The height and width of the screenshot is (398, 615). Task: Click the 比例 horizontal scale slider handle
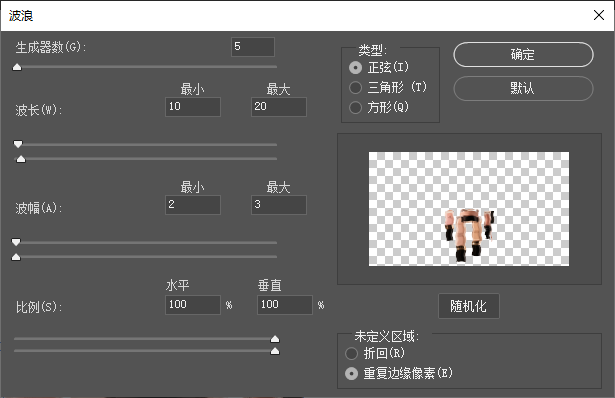click(275, 338)
